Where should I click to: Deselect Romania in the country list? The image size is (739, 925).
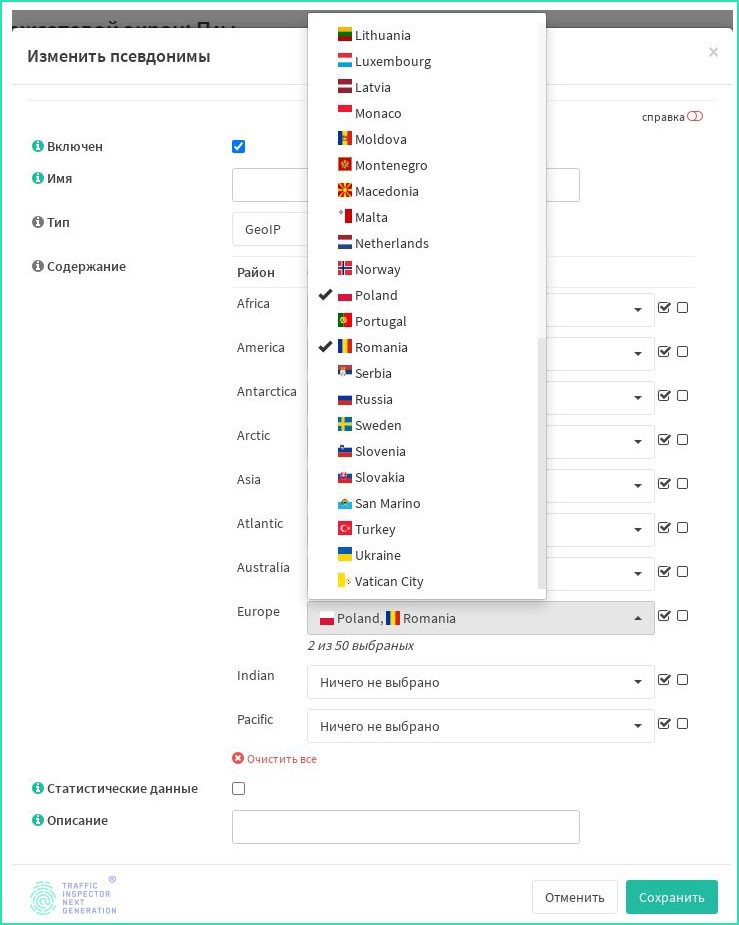423,347
